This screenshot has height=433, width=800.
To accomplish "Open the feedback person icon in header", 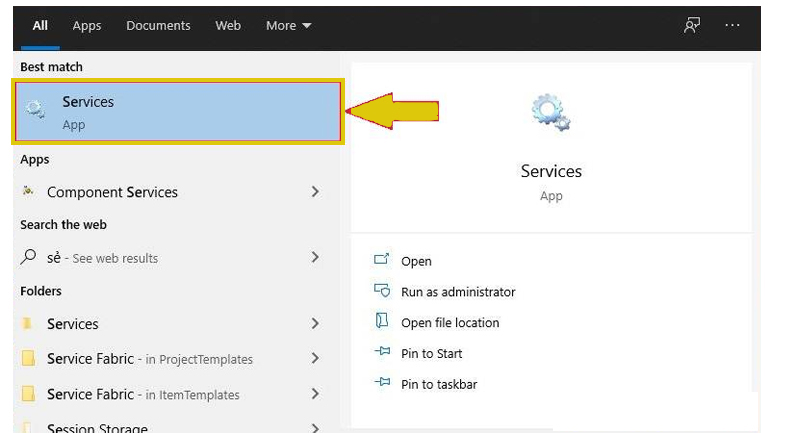I will pyautogui.click(x=692, y=25).
